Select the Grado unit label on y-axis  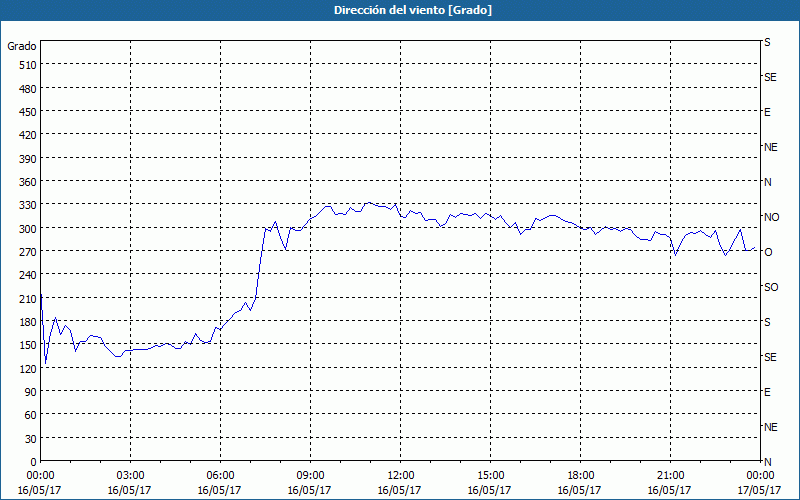(x=22, y=46)
